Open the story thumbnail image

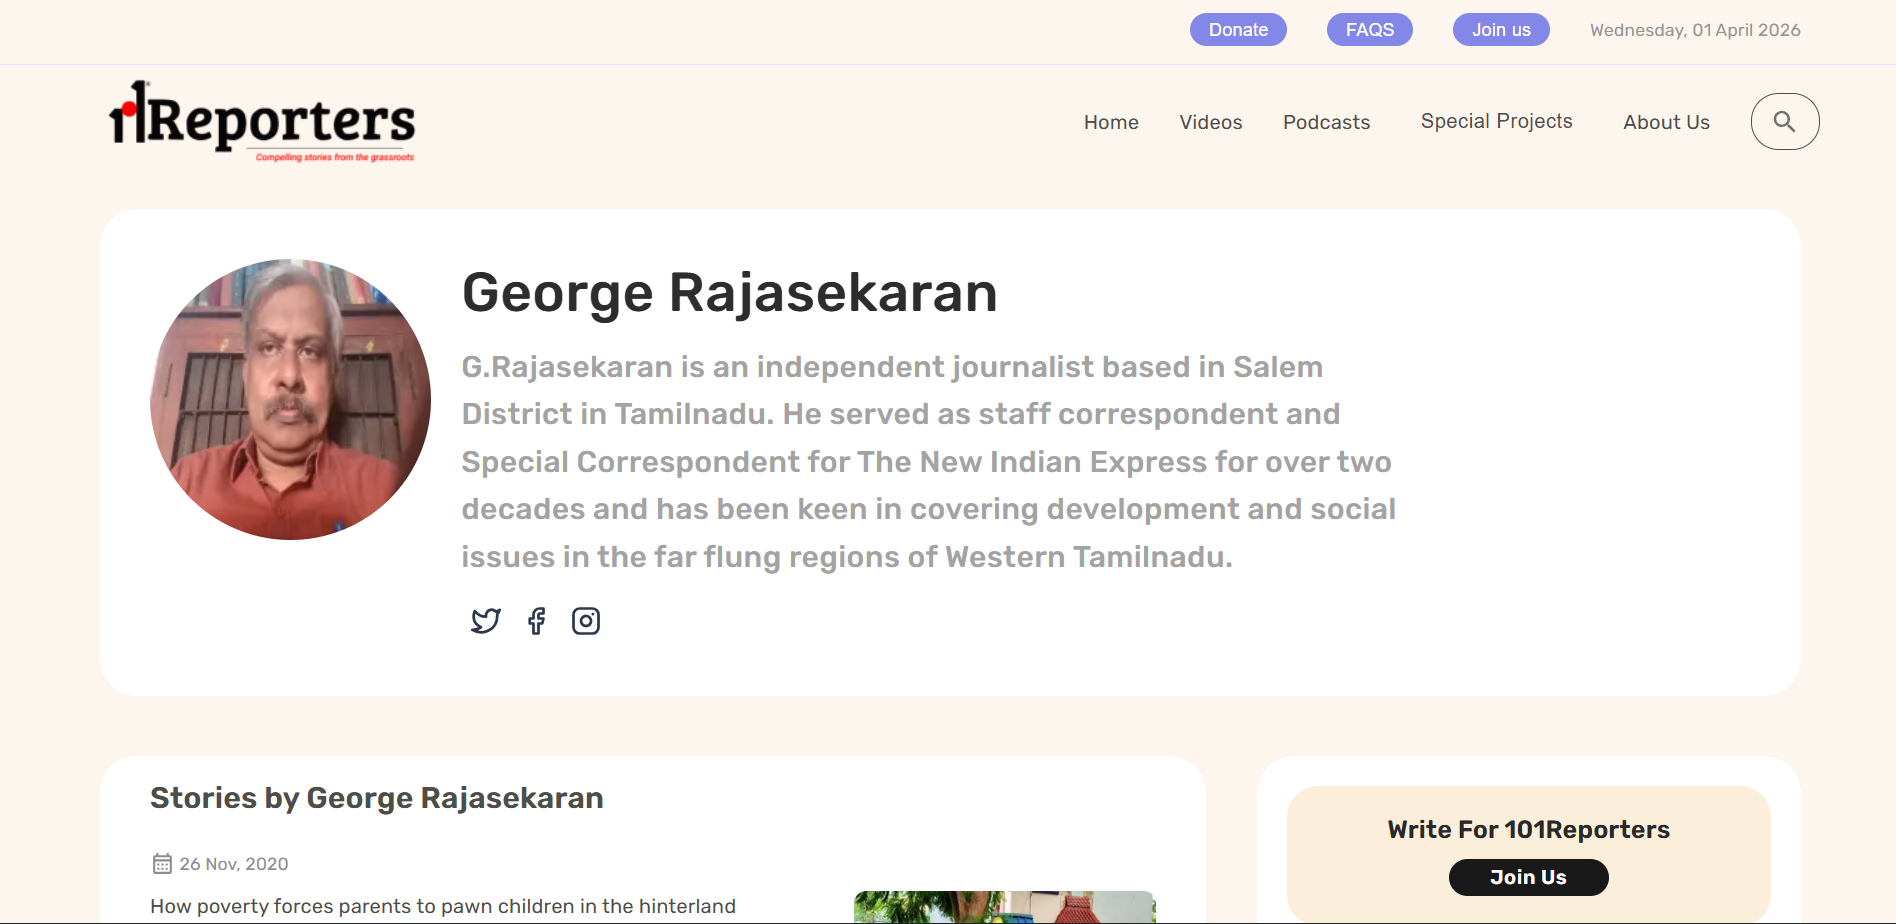[1004, 907]
